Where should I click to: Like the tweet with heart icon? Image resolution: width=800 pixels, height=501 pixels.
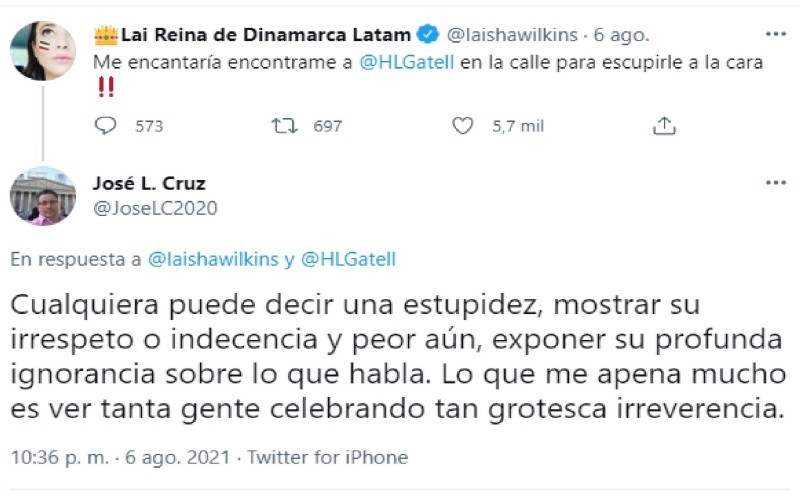pos(462,126)
